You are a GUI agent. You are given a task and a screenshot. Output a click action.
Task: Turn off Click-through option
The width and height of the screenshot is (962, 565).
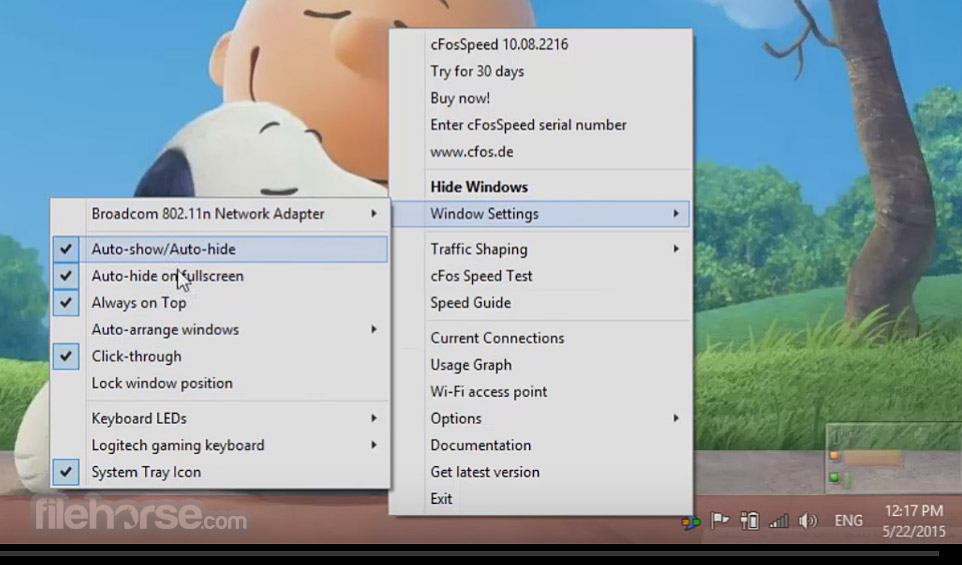tap(220, 356)
